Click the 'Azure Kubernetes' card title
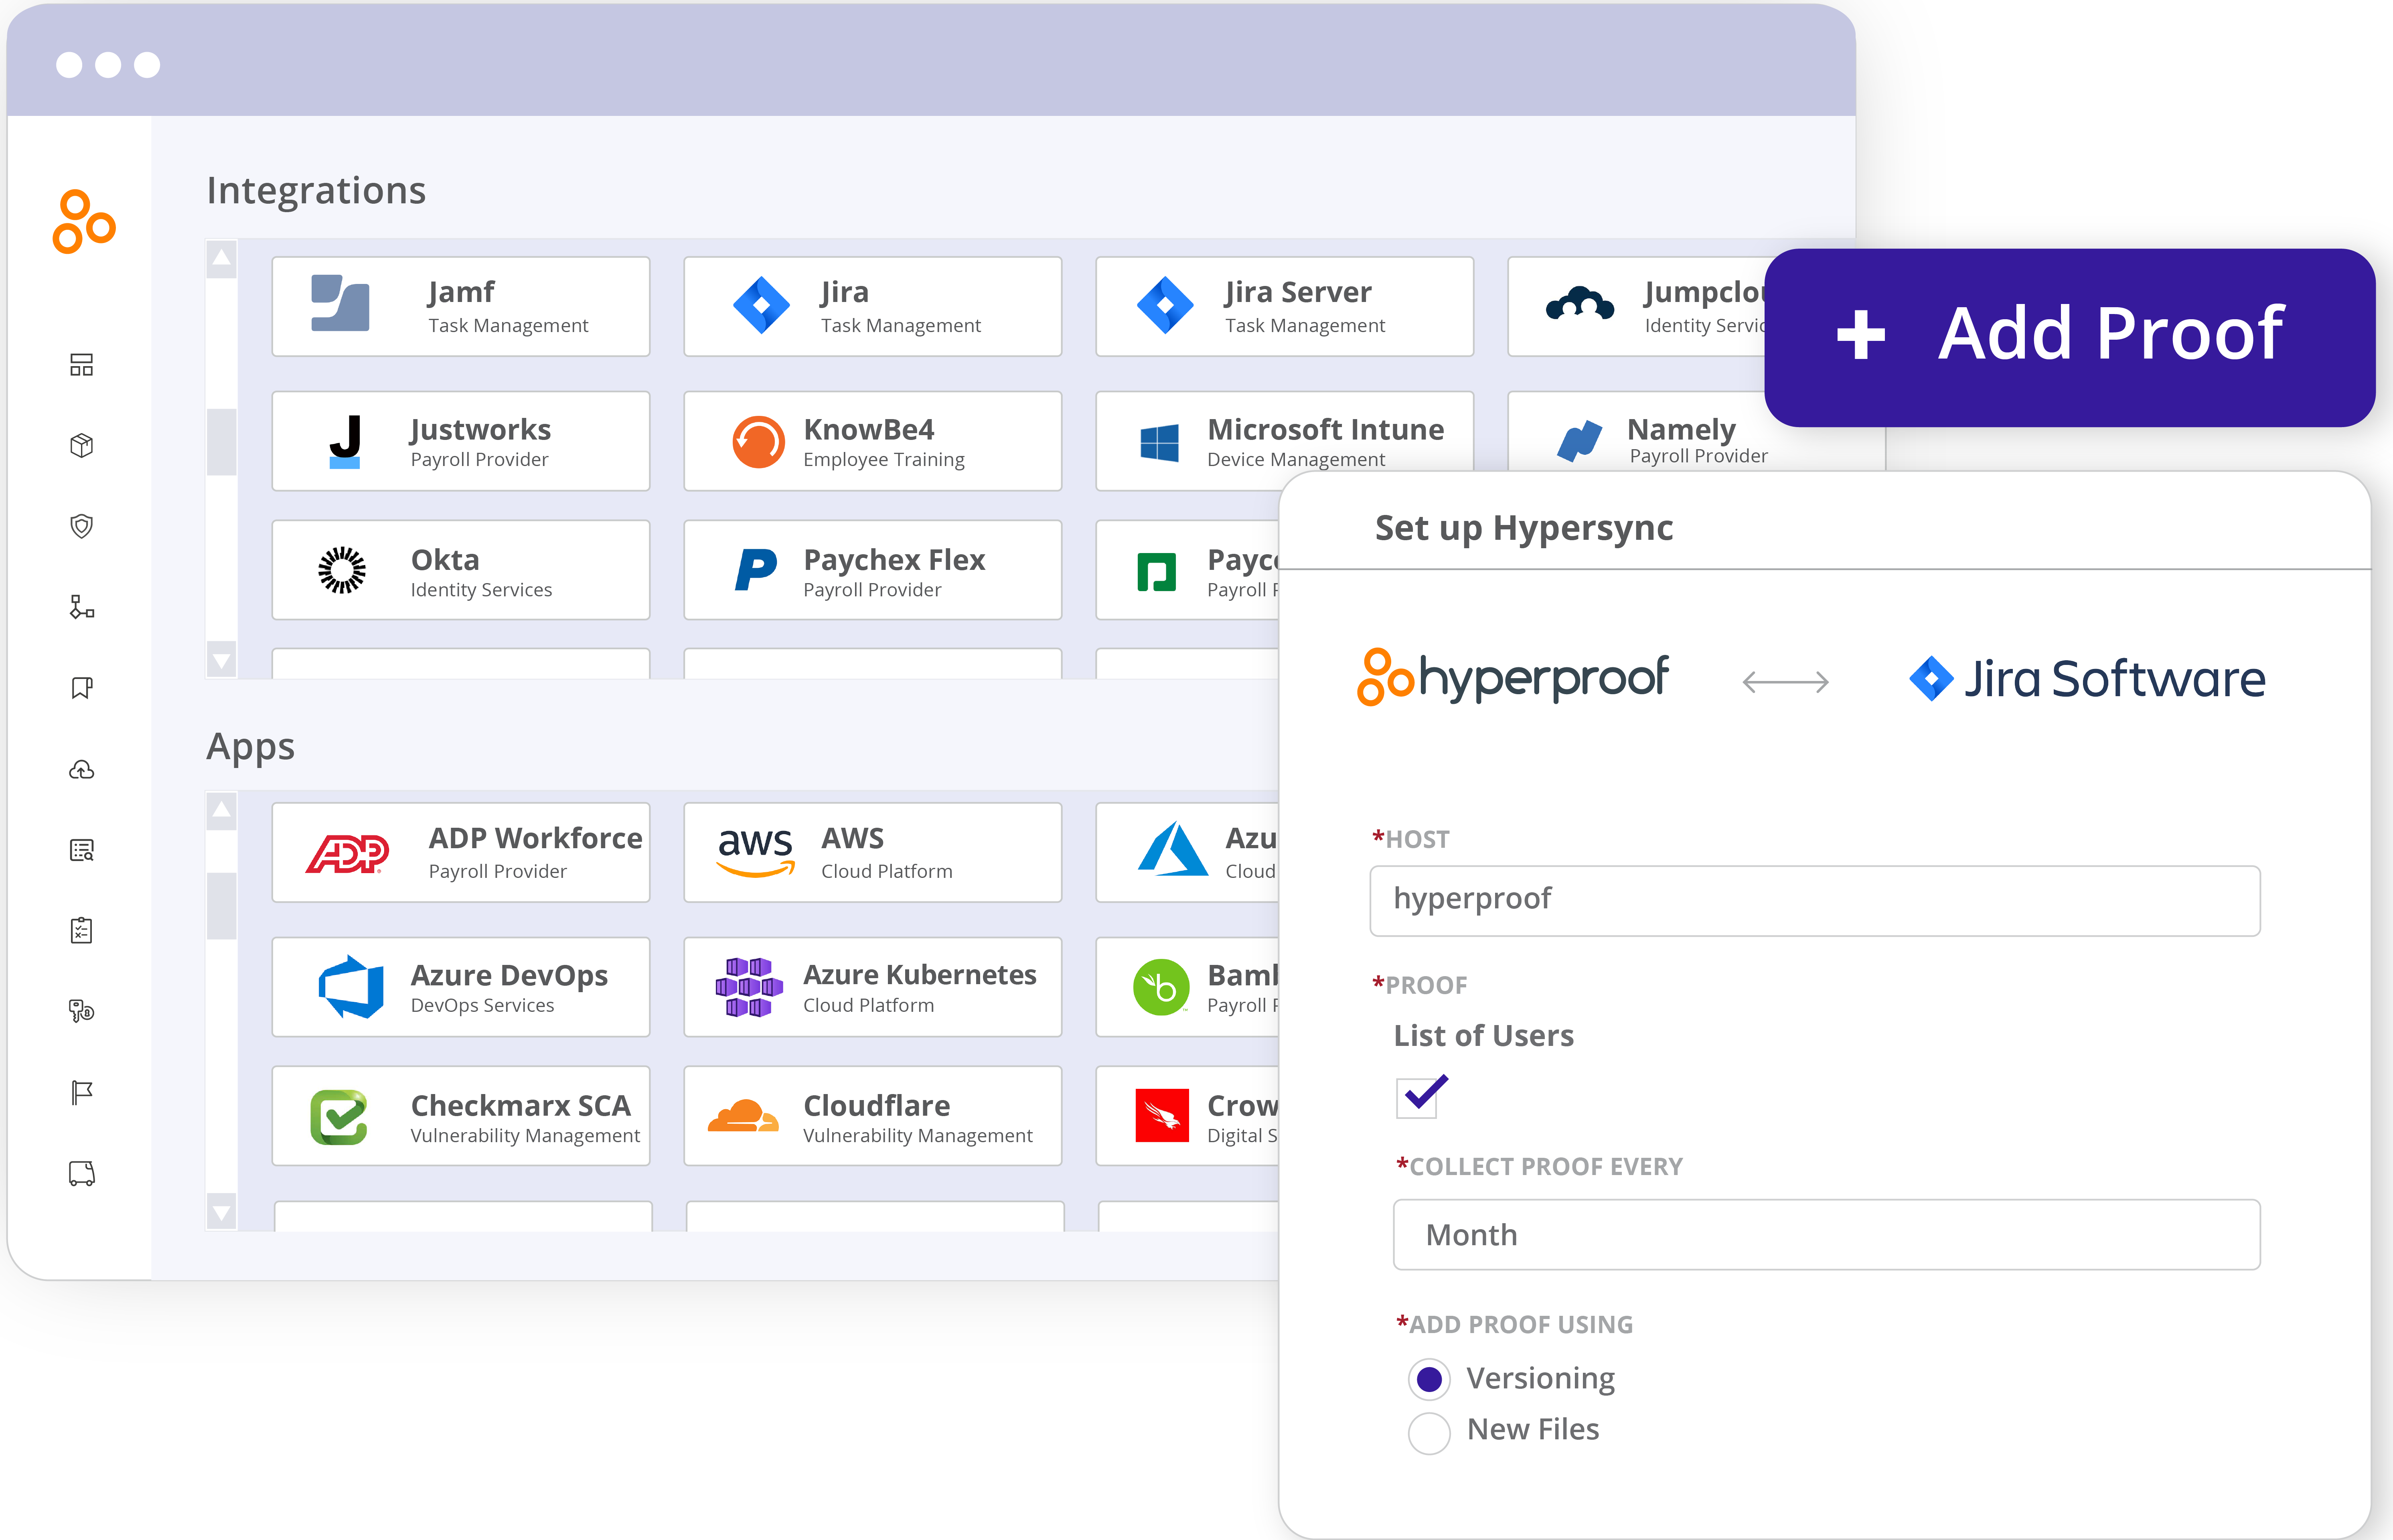 (x=920, y=974)
